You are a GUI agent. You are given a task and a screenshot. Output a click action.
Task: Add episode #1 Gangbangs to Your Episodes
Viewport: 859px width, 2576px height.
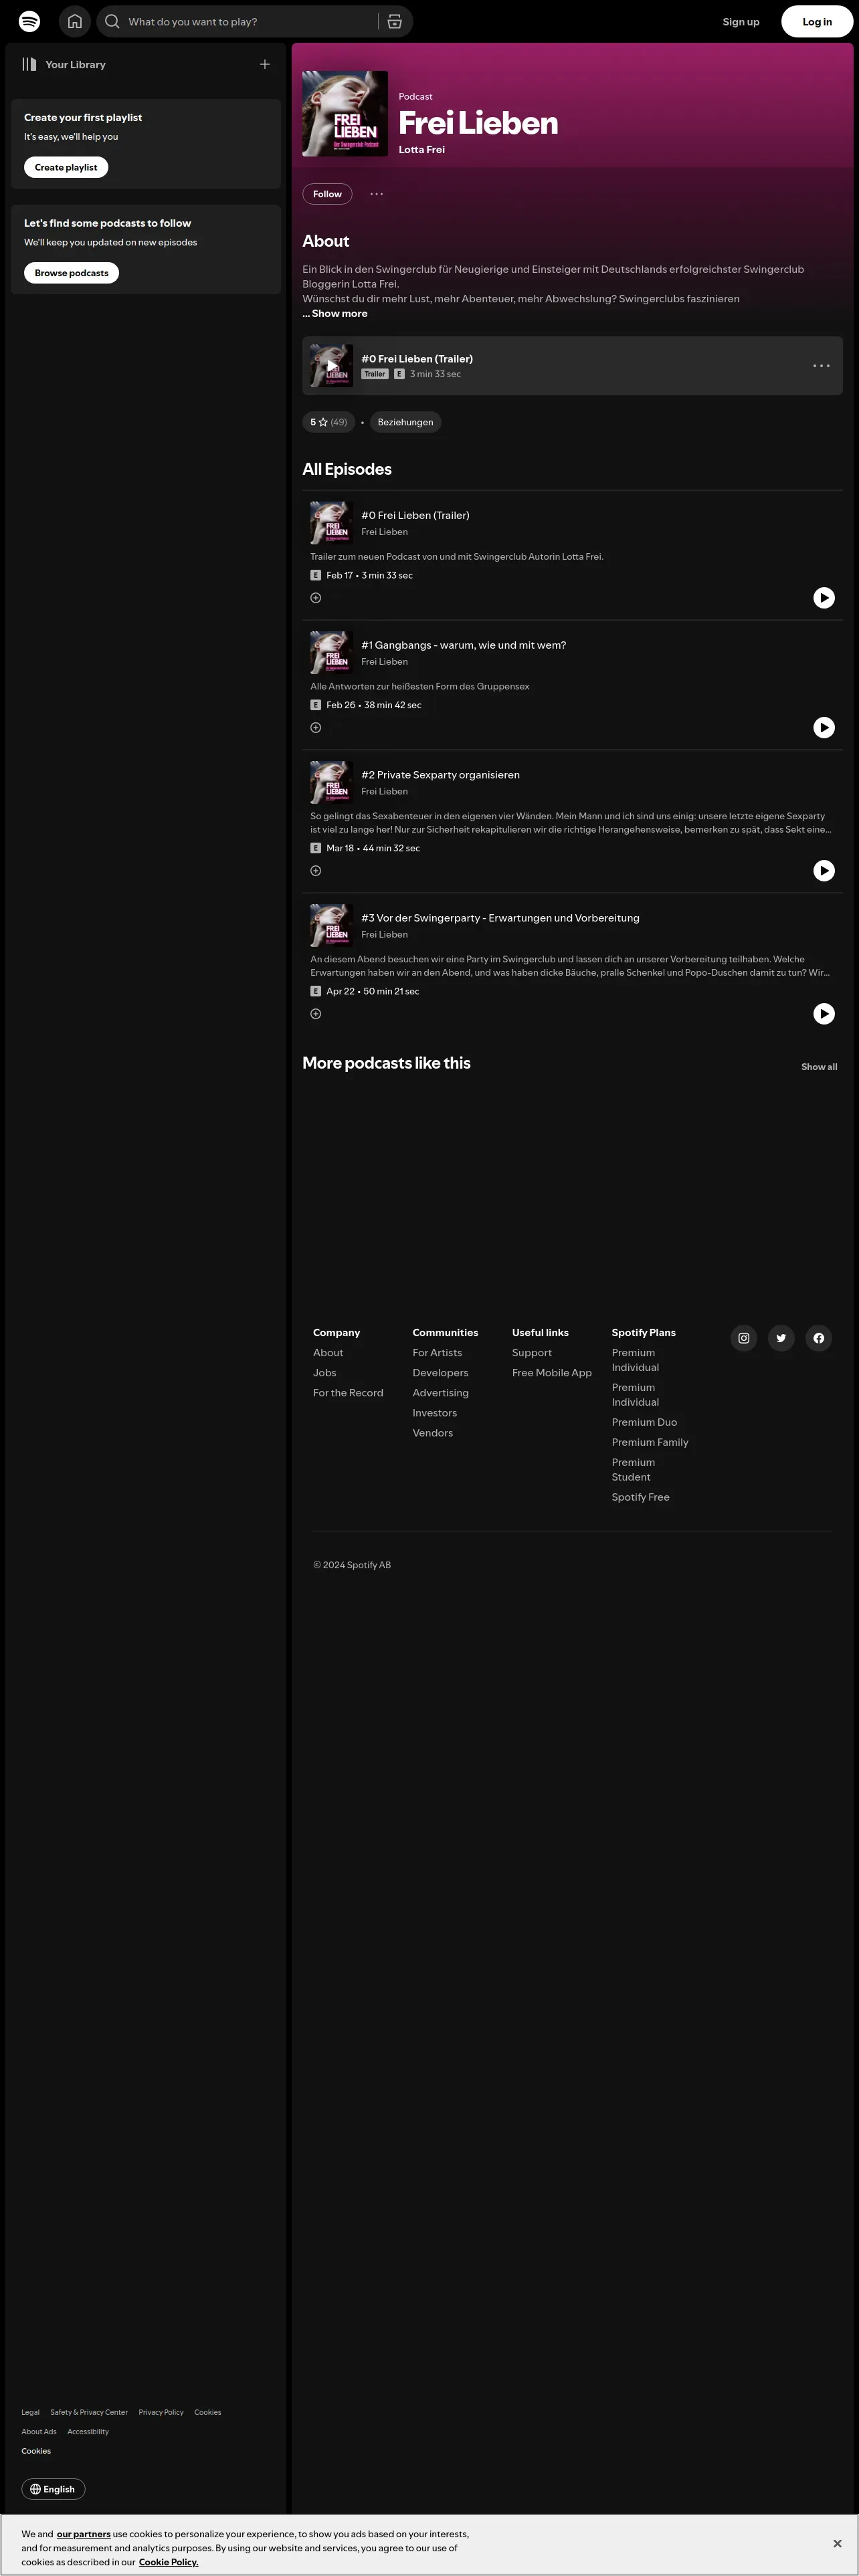[x=316, y=728]
